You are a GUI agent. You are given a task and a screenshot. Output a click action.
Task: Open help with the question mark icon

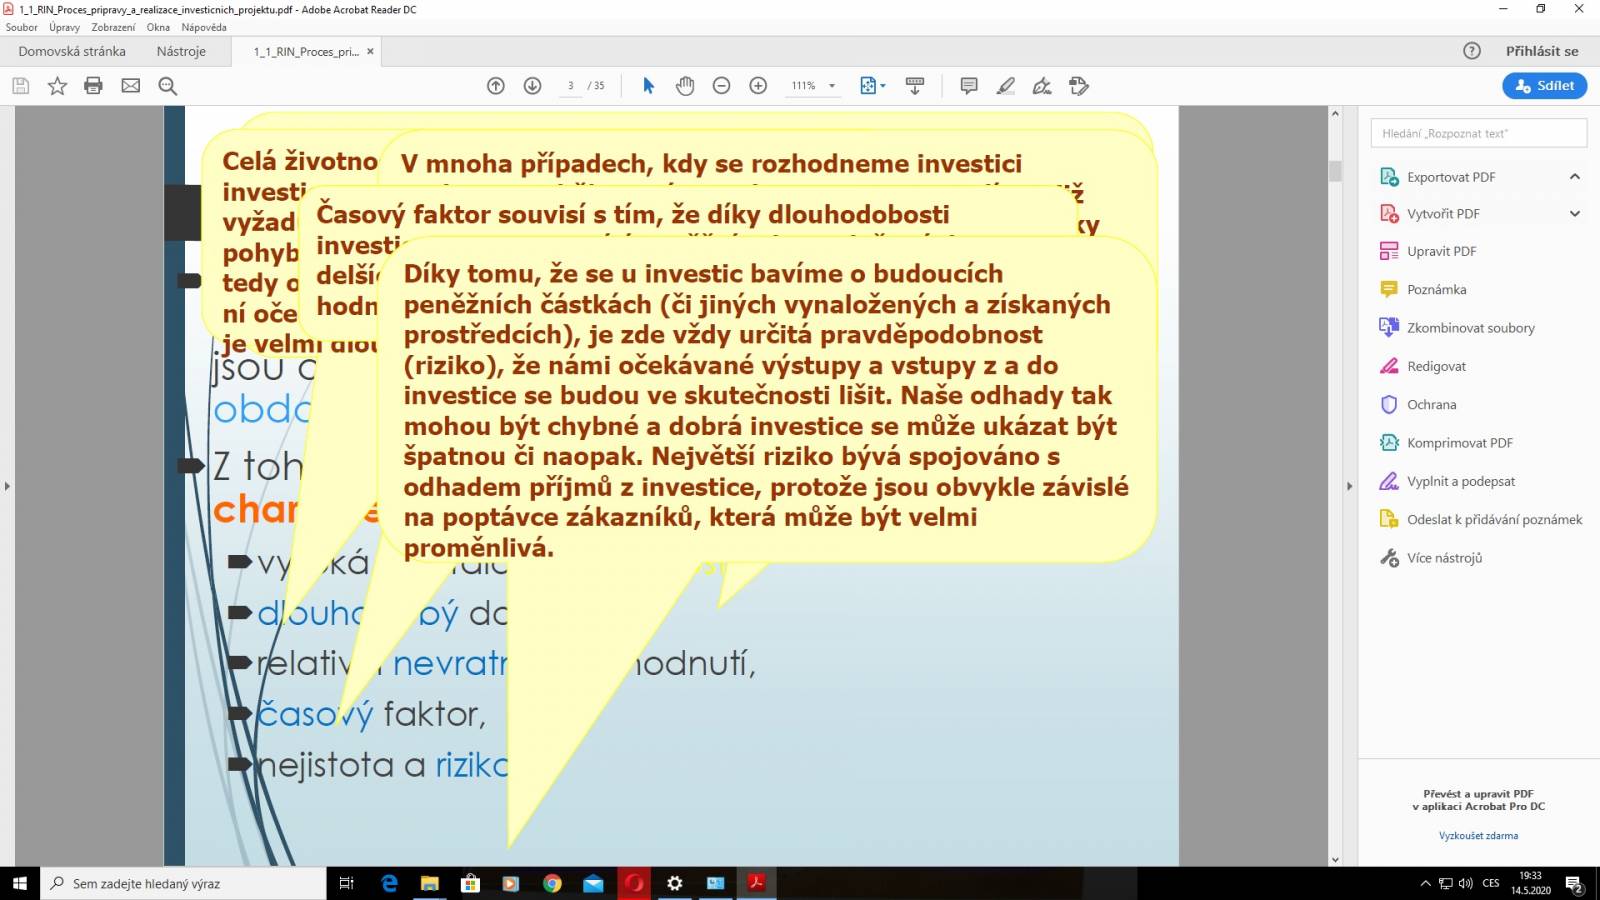click(1472, 51)
